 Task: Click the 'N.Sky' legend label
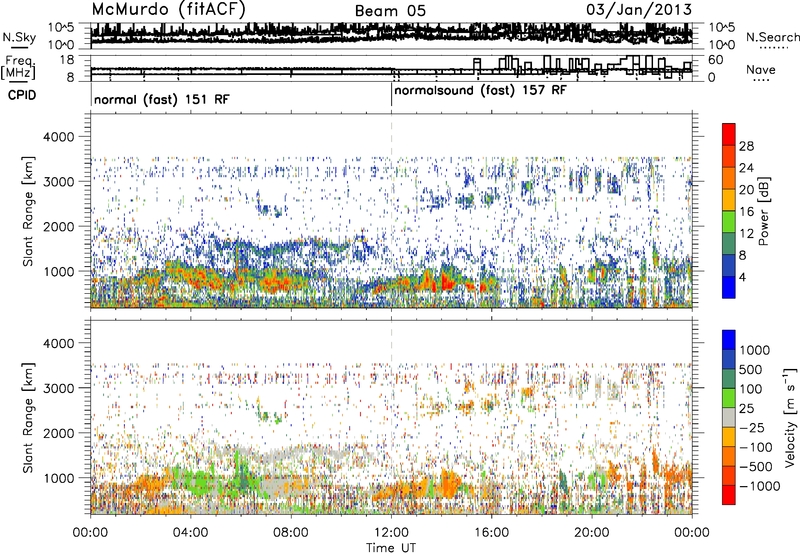click(19, 37)
